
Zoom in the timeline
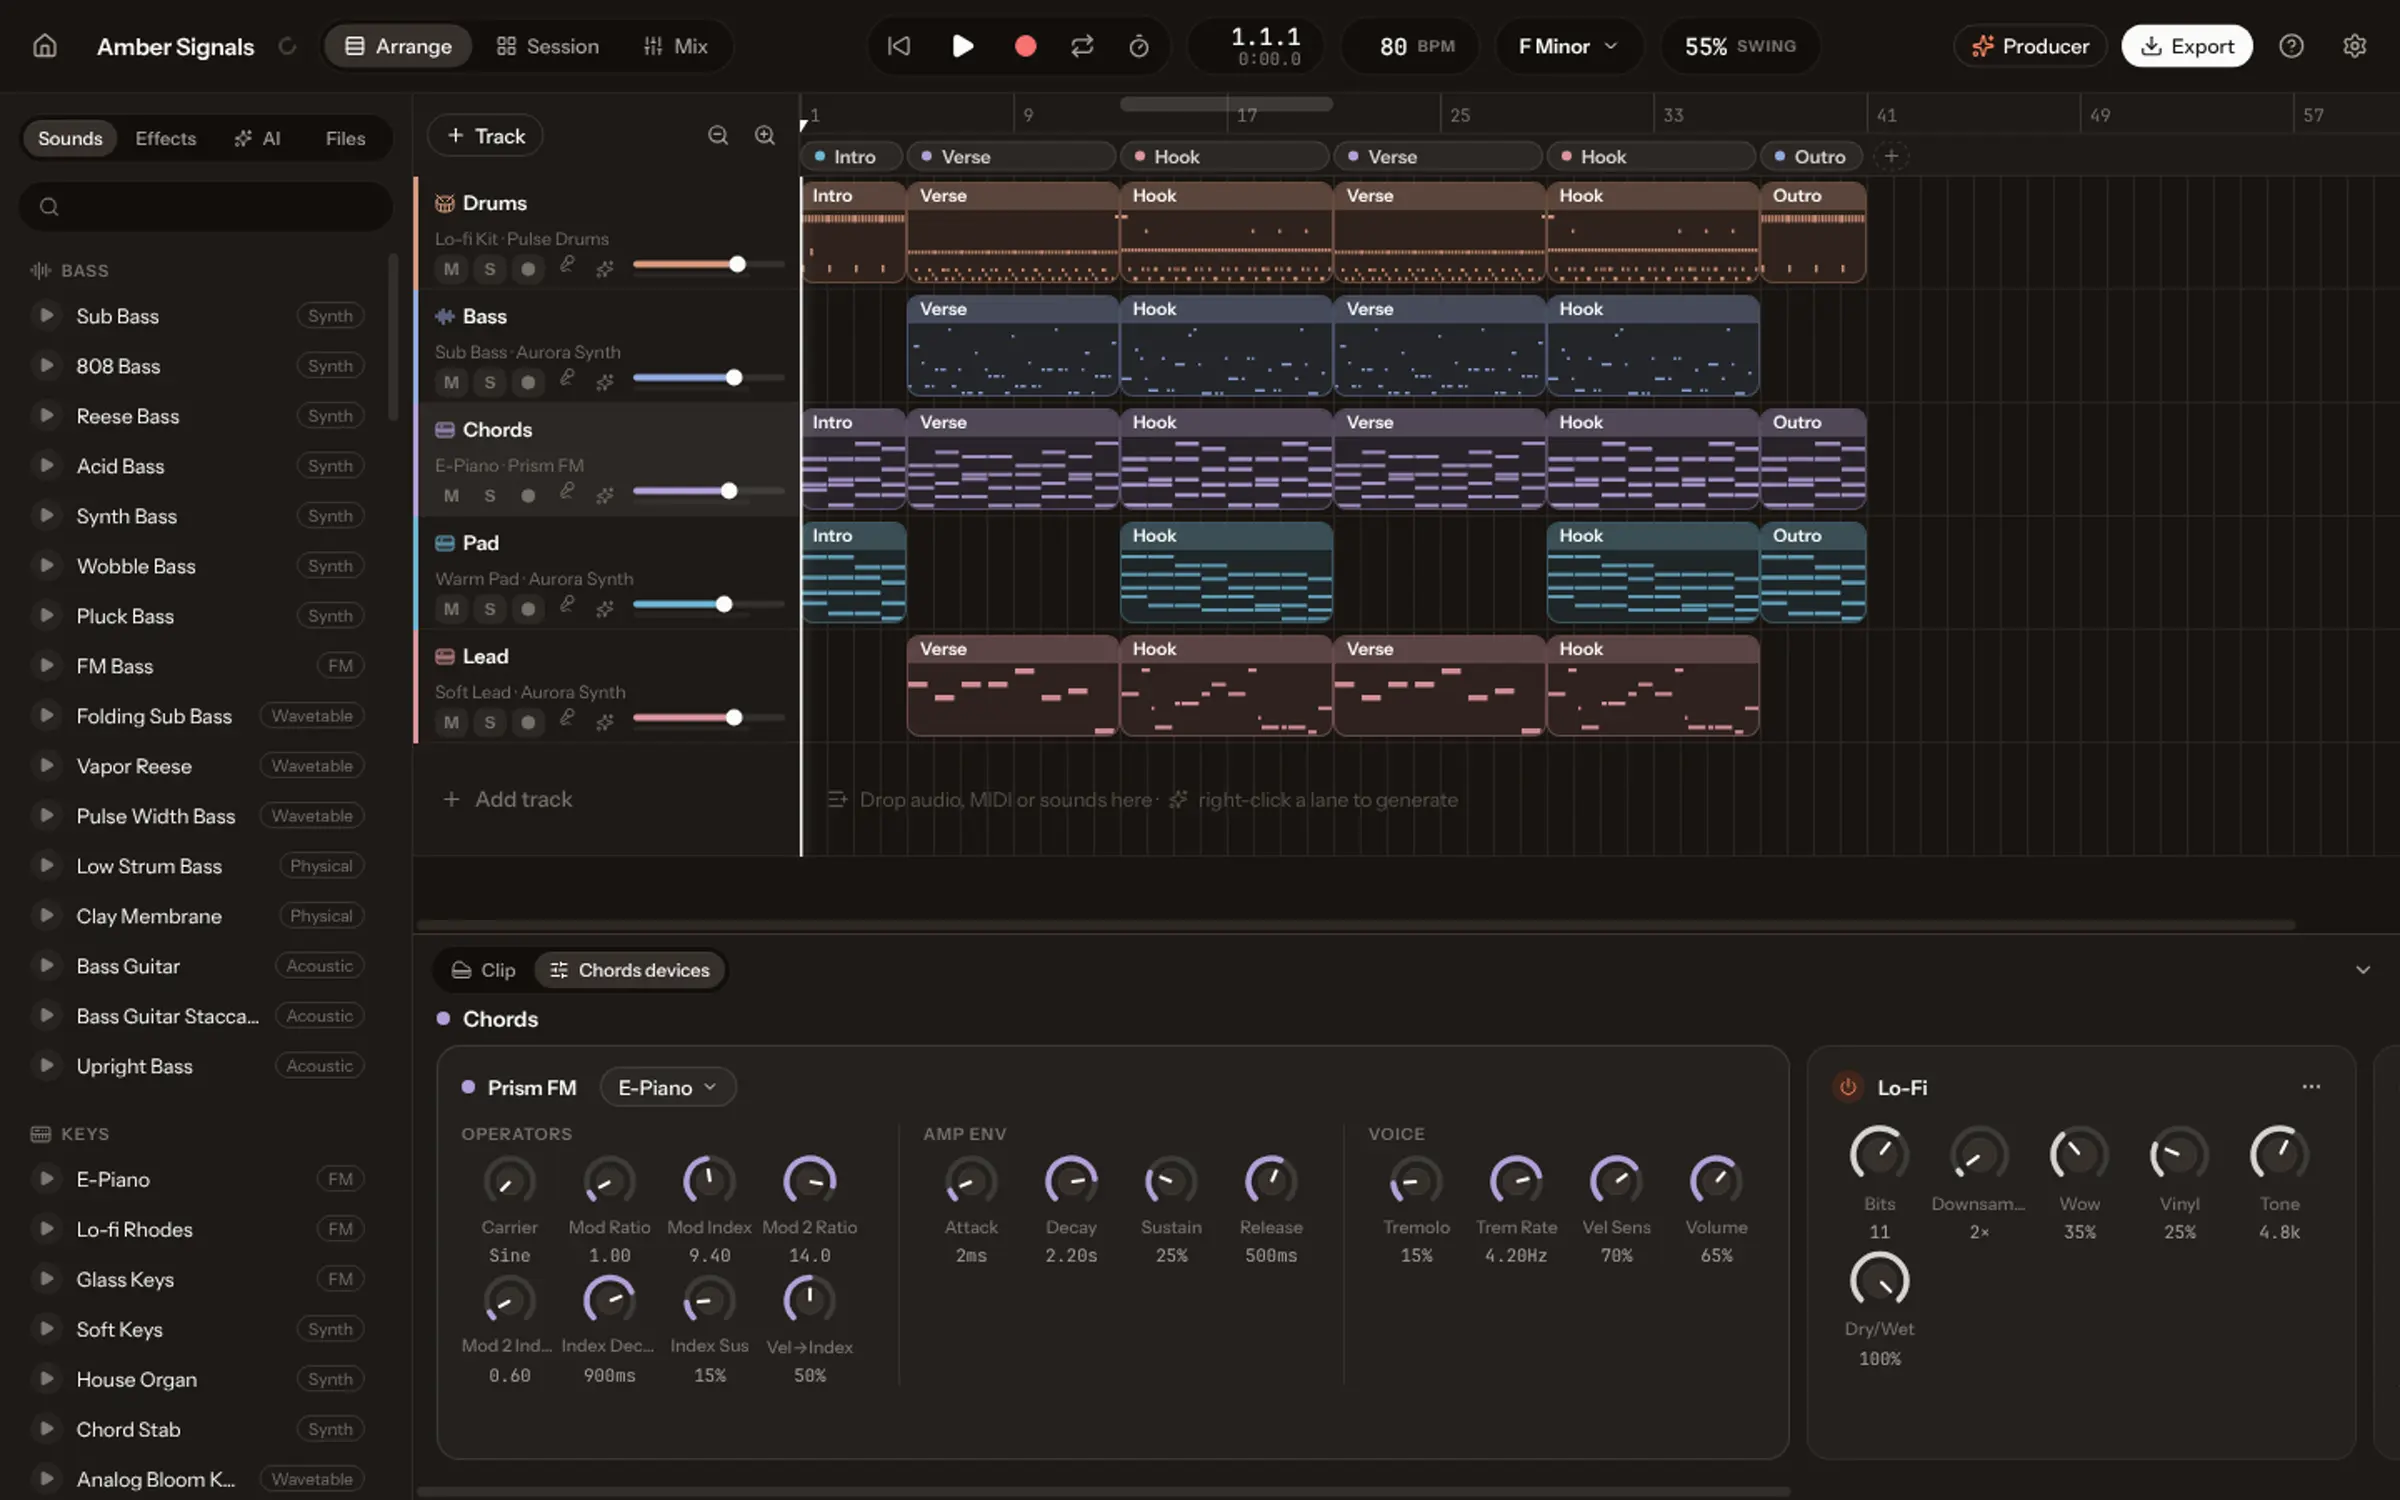(765, 135)
